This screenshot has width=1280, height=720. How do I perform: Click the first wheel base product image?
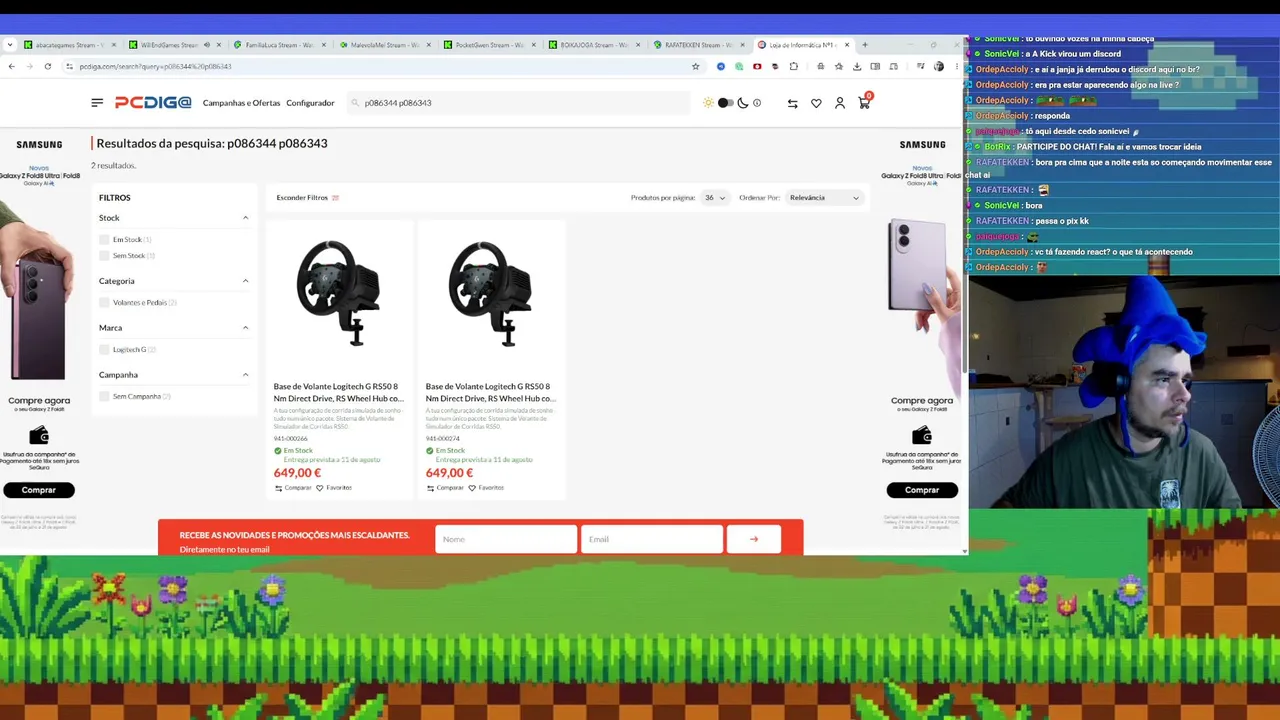coord(338,293)
